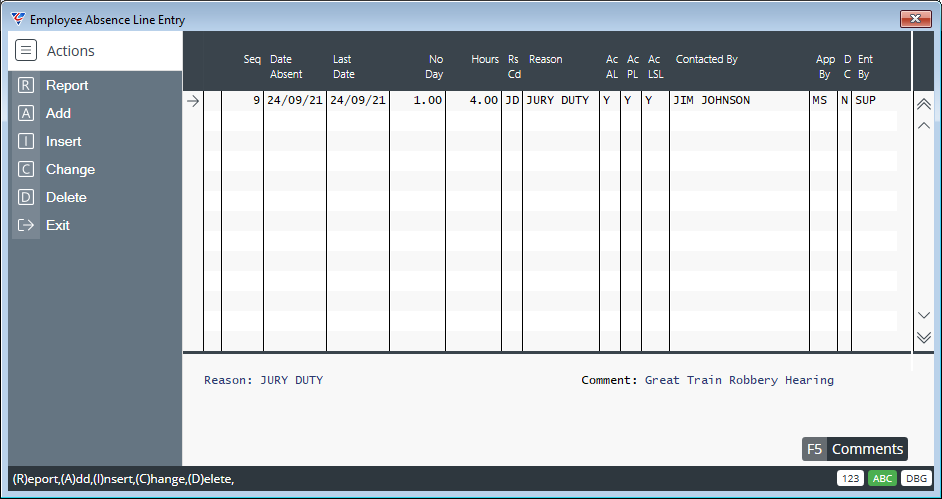Select the Hours value 4.00
This screenshot has width=942, height=499.
tap(473, 101)
